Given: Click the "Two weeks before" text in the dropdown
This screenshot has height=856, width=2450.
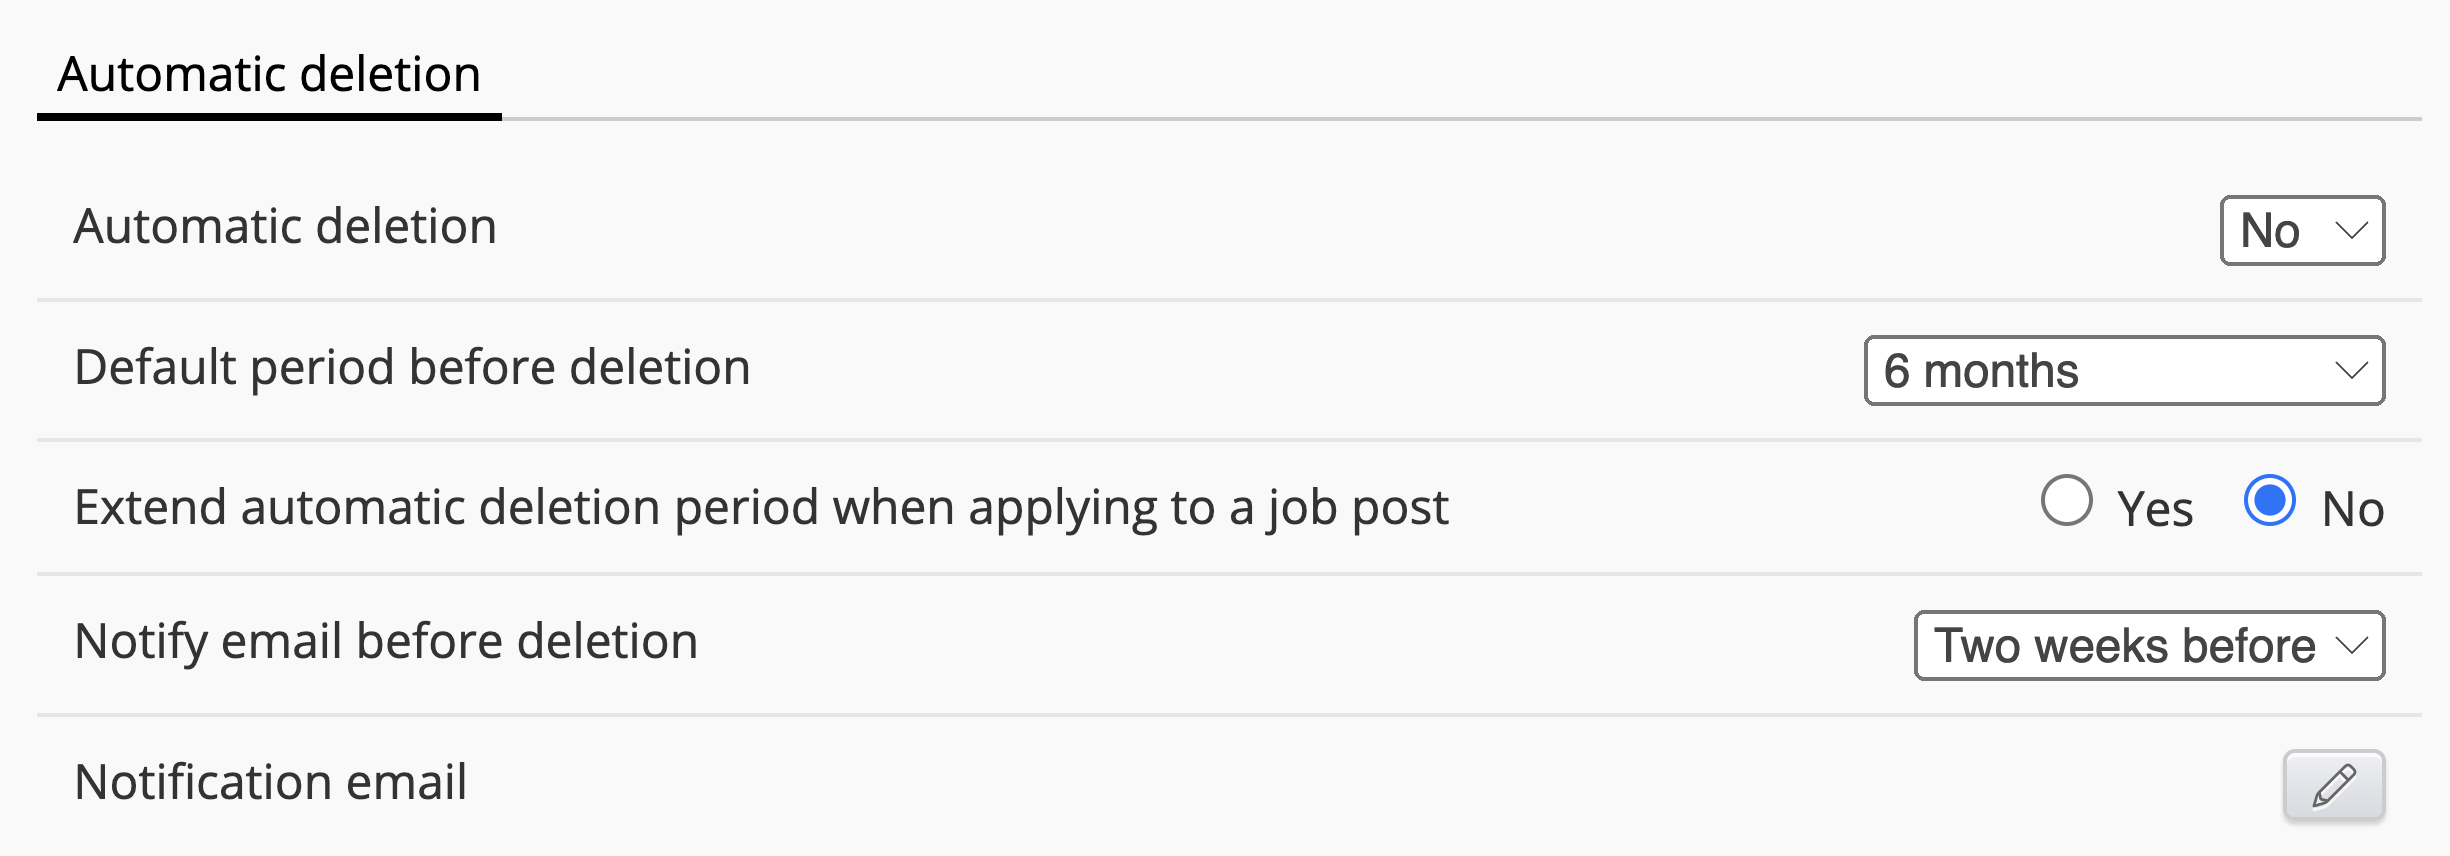Looking at the screenshot, I should pyautogui.click(x=2124, y=646).
